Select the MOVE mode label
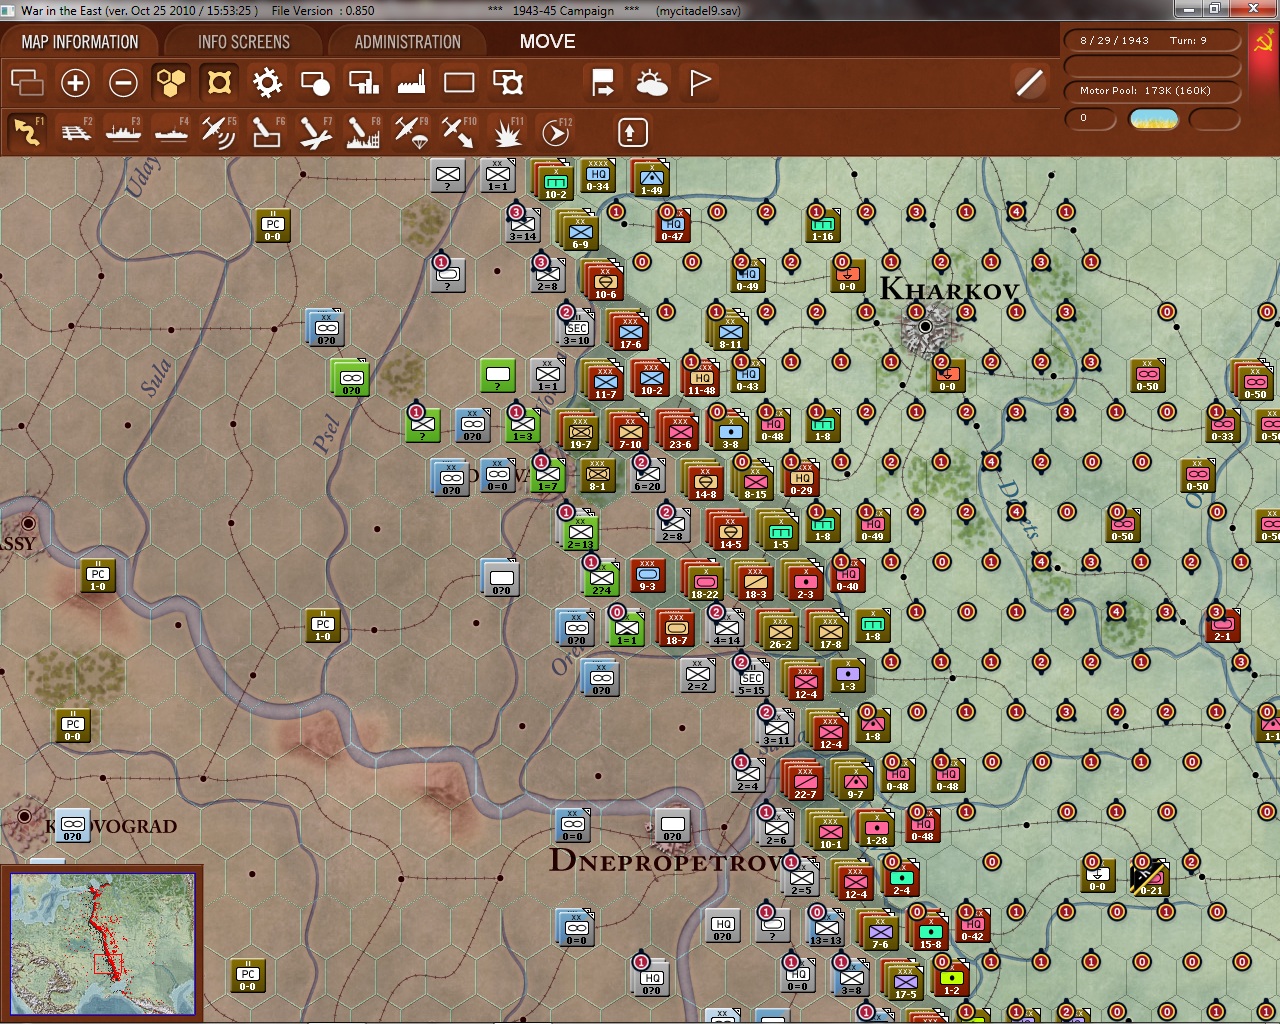Screen dimensions: 1280x1024 (547, 42)
